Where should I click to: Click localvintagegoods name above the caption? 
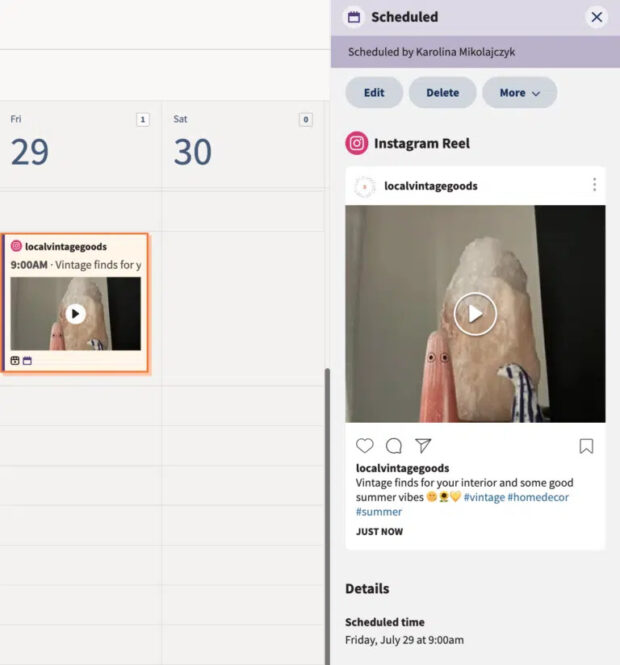[402, 468]
